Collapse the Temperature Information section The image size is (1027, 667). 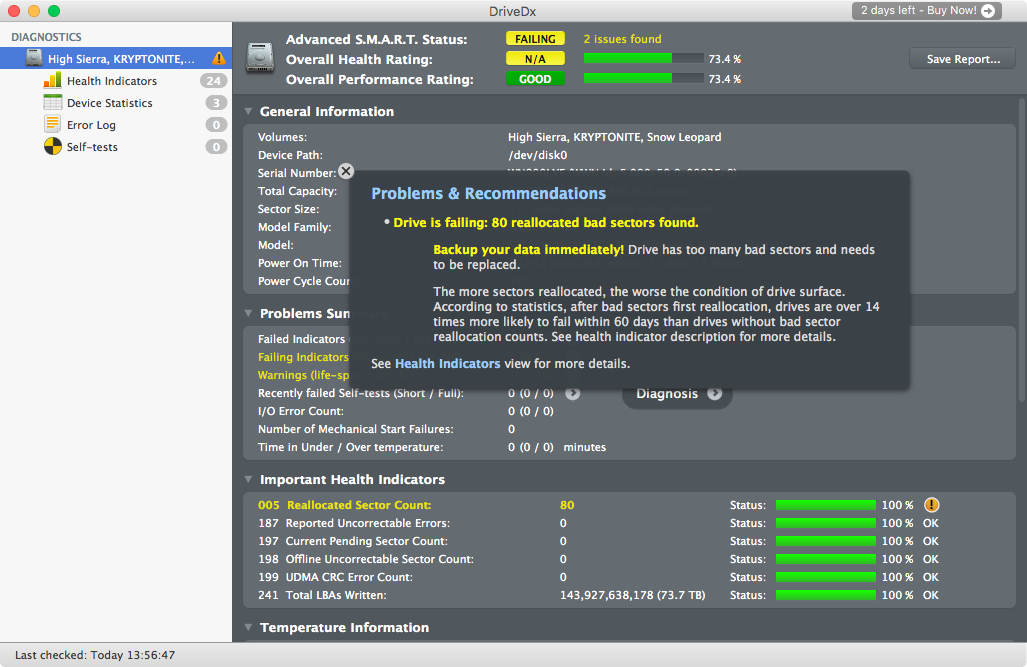point(248,627)
